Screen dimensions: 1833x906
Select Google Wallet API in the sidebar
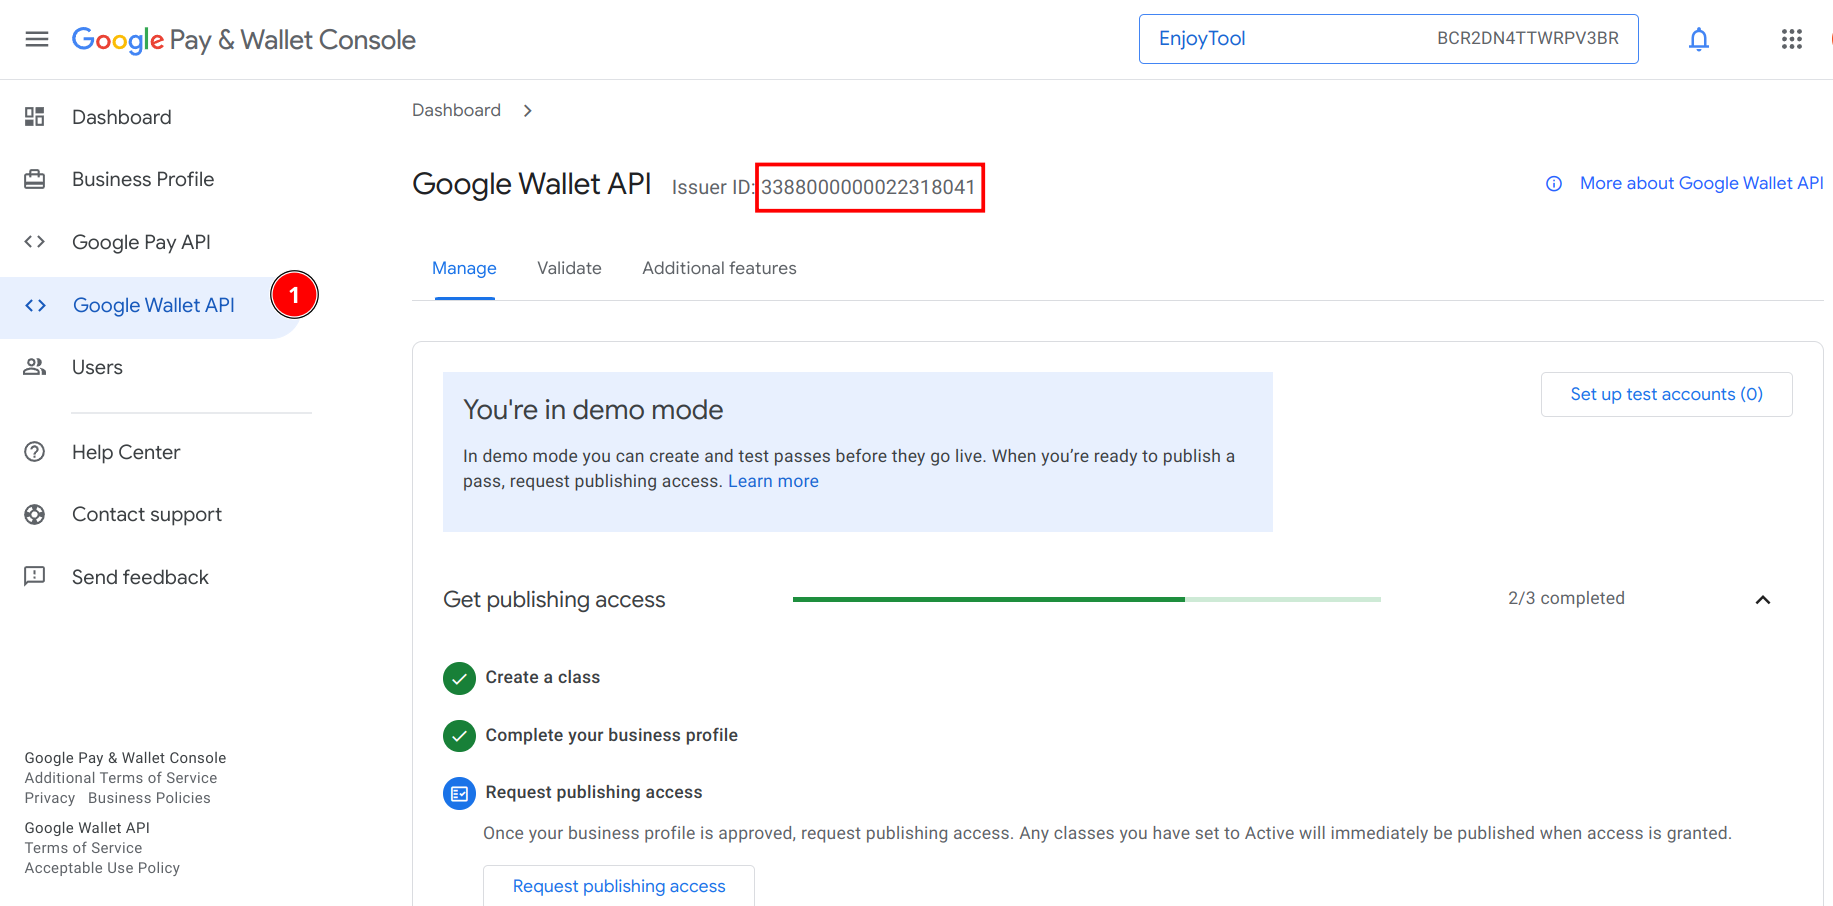154,305
